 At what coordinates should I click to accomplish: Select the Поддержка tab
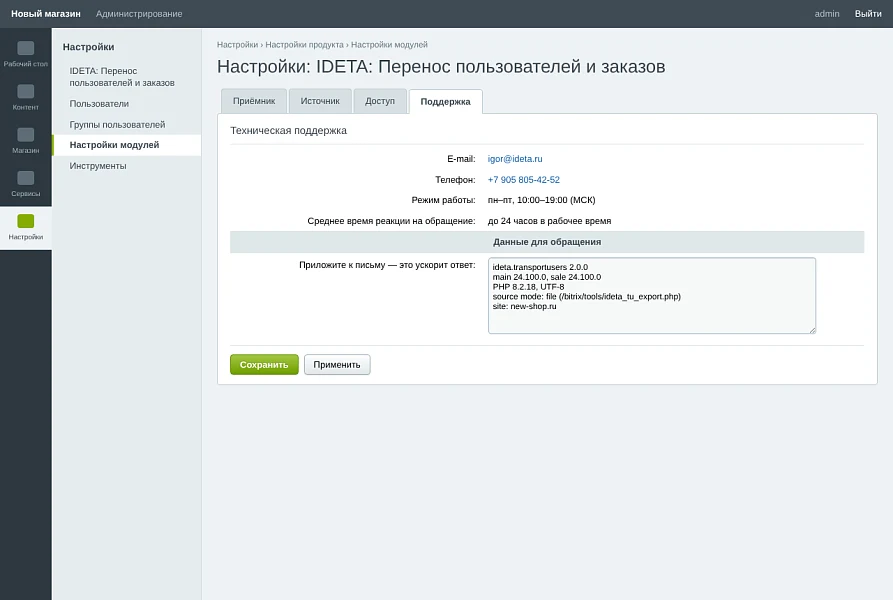(445, 102)
